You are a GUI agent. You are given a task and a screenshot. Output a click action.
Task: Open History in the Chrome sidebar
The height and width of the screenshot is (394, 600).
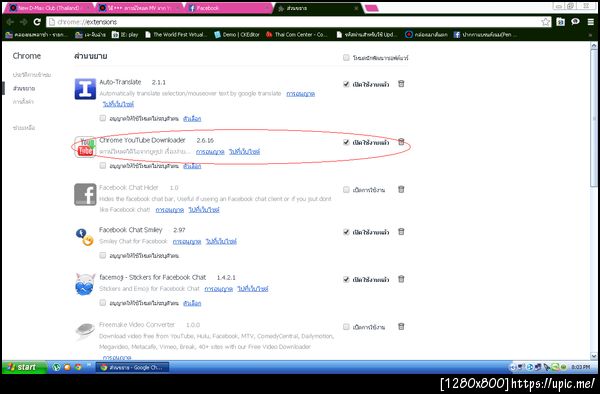(32, 75)
